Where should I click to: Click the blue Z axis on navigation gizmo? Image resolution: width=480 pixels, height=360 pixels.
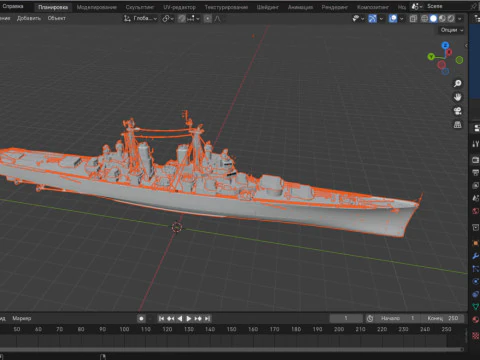(x=445, y=45)
